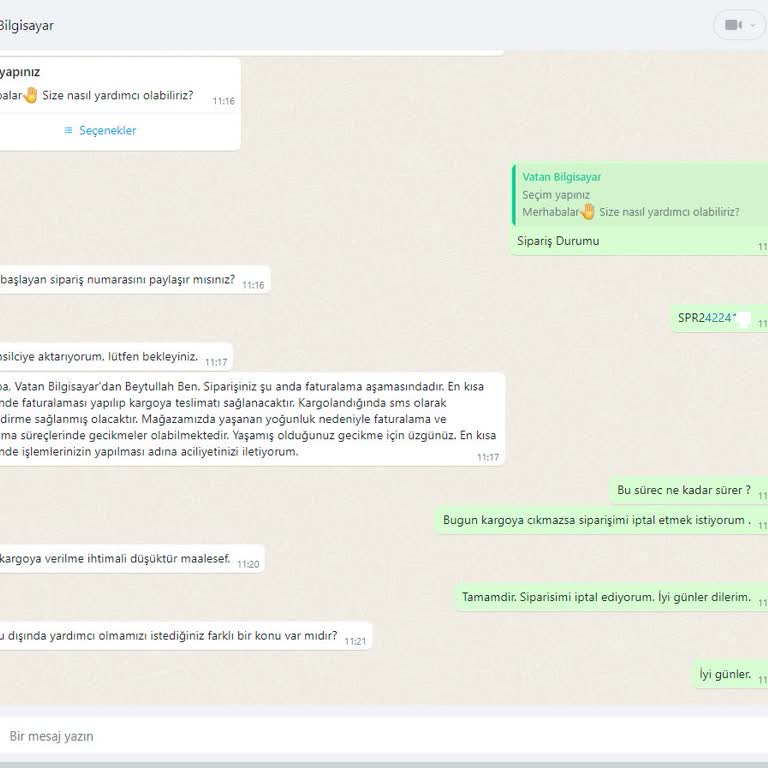The height and width of the screenshot is (768, 768).
Task: Select the 'İyi günler.' message
Action: click(x=725, y=674)
